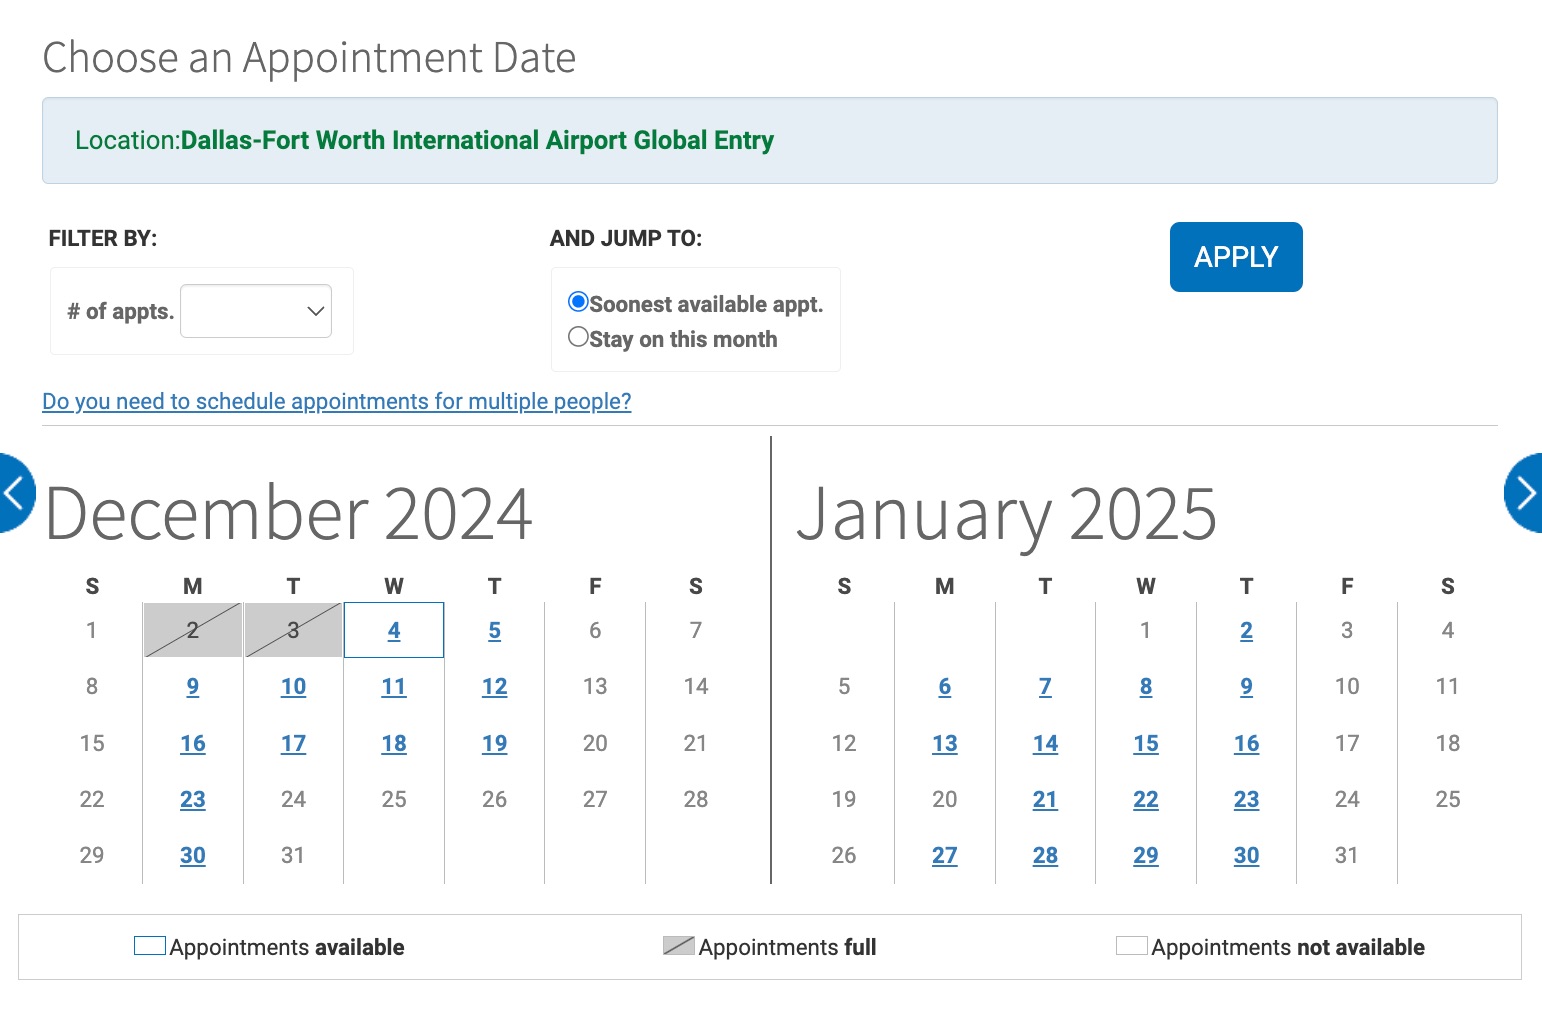Image resolution: width=1542 pixels, height=1022 pixels.
Task: Click the APPLY button
Action: coord(1236,257)
